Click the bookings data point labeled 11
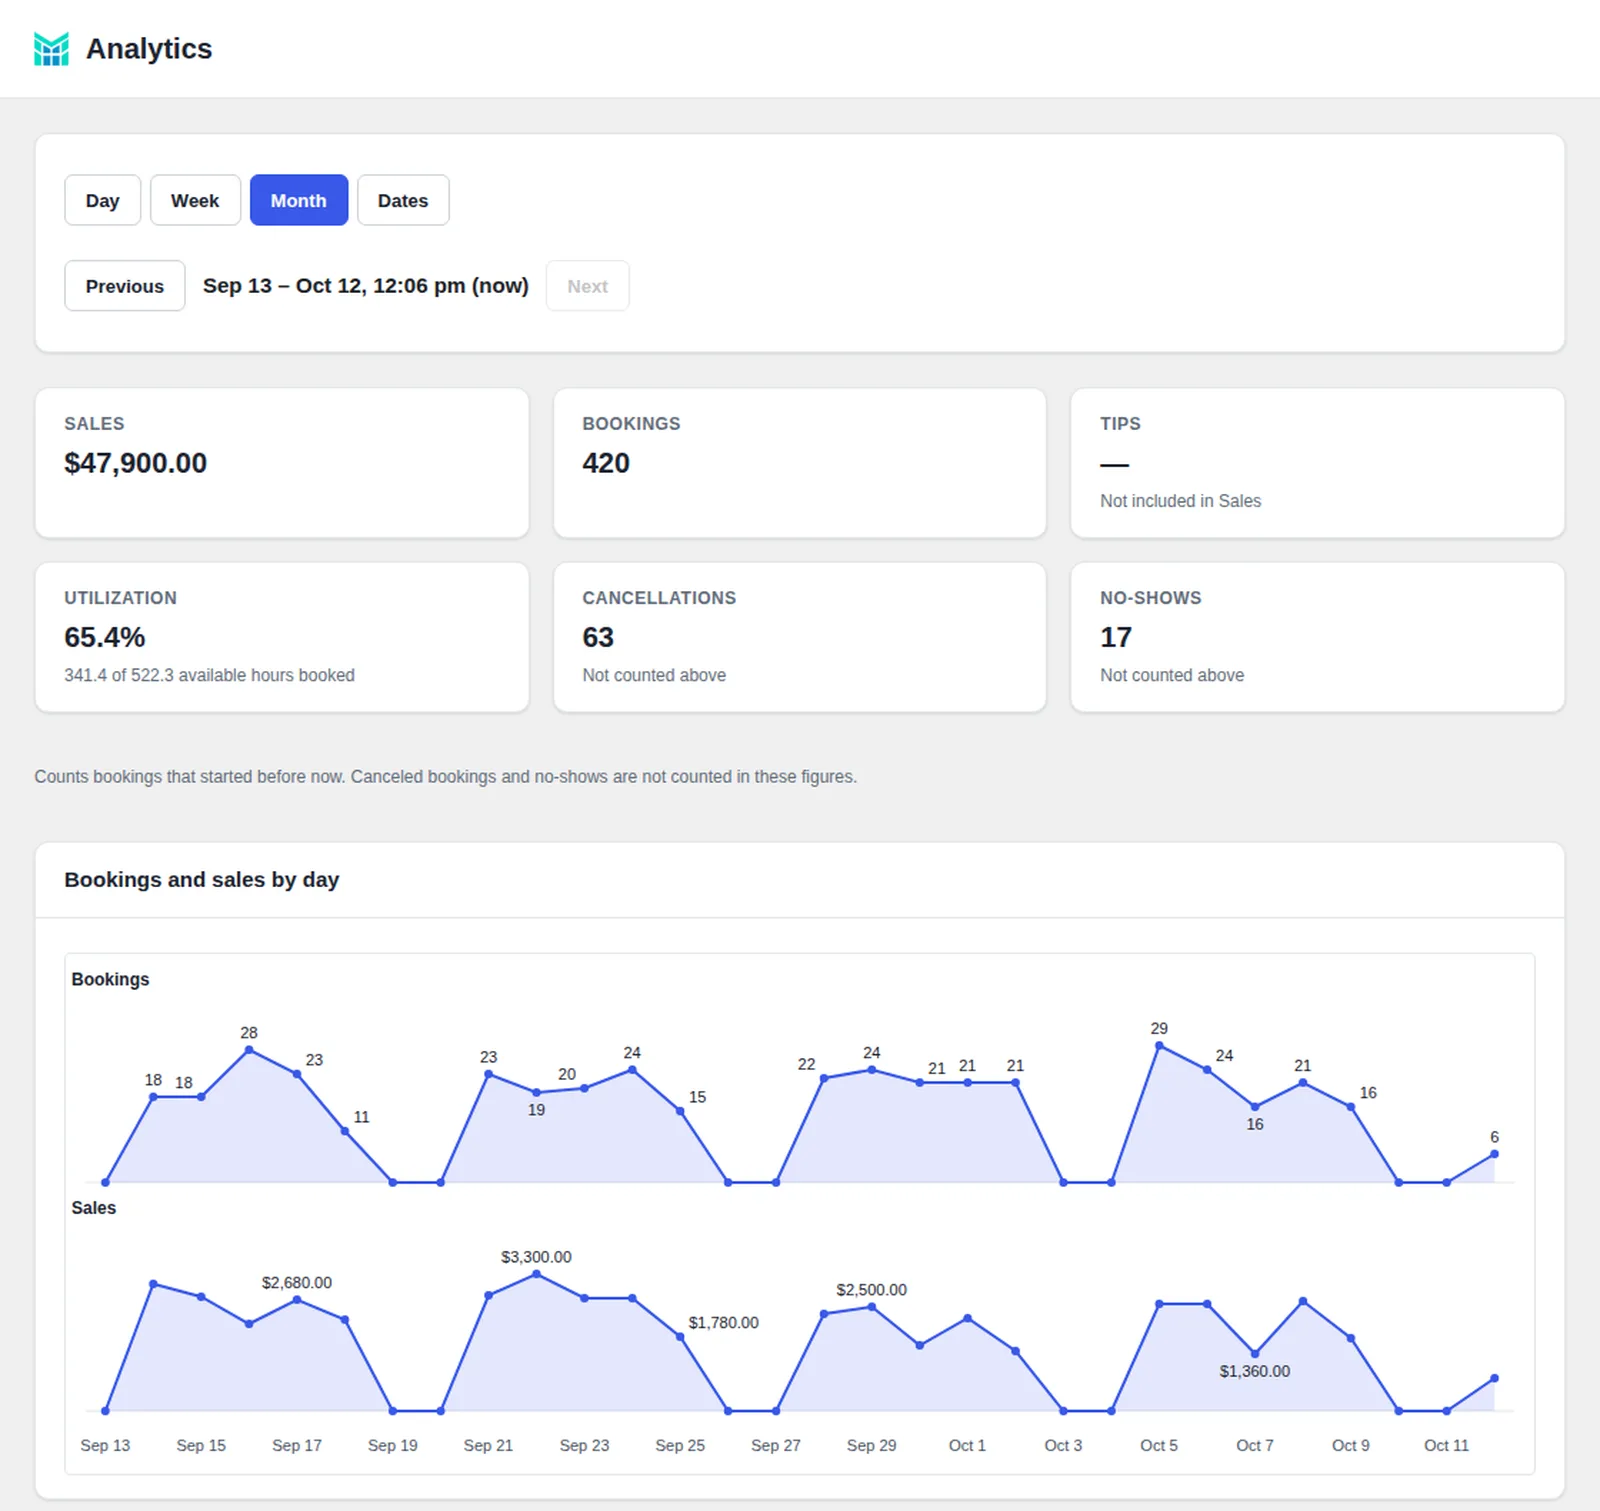 pyautogui.click(x=345, y=1131)
